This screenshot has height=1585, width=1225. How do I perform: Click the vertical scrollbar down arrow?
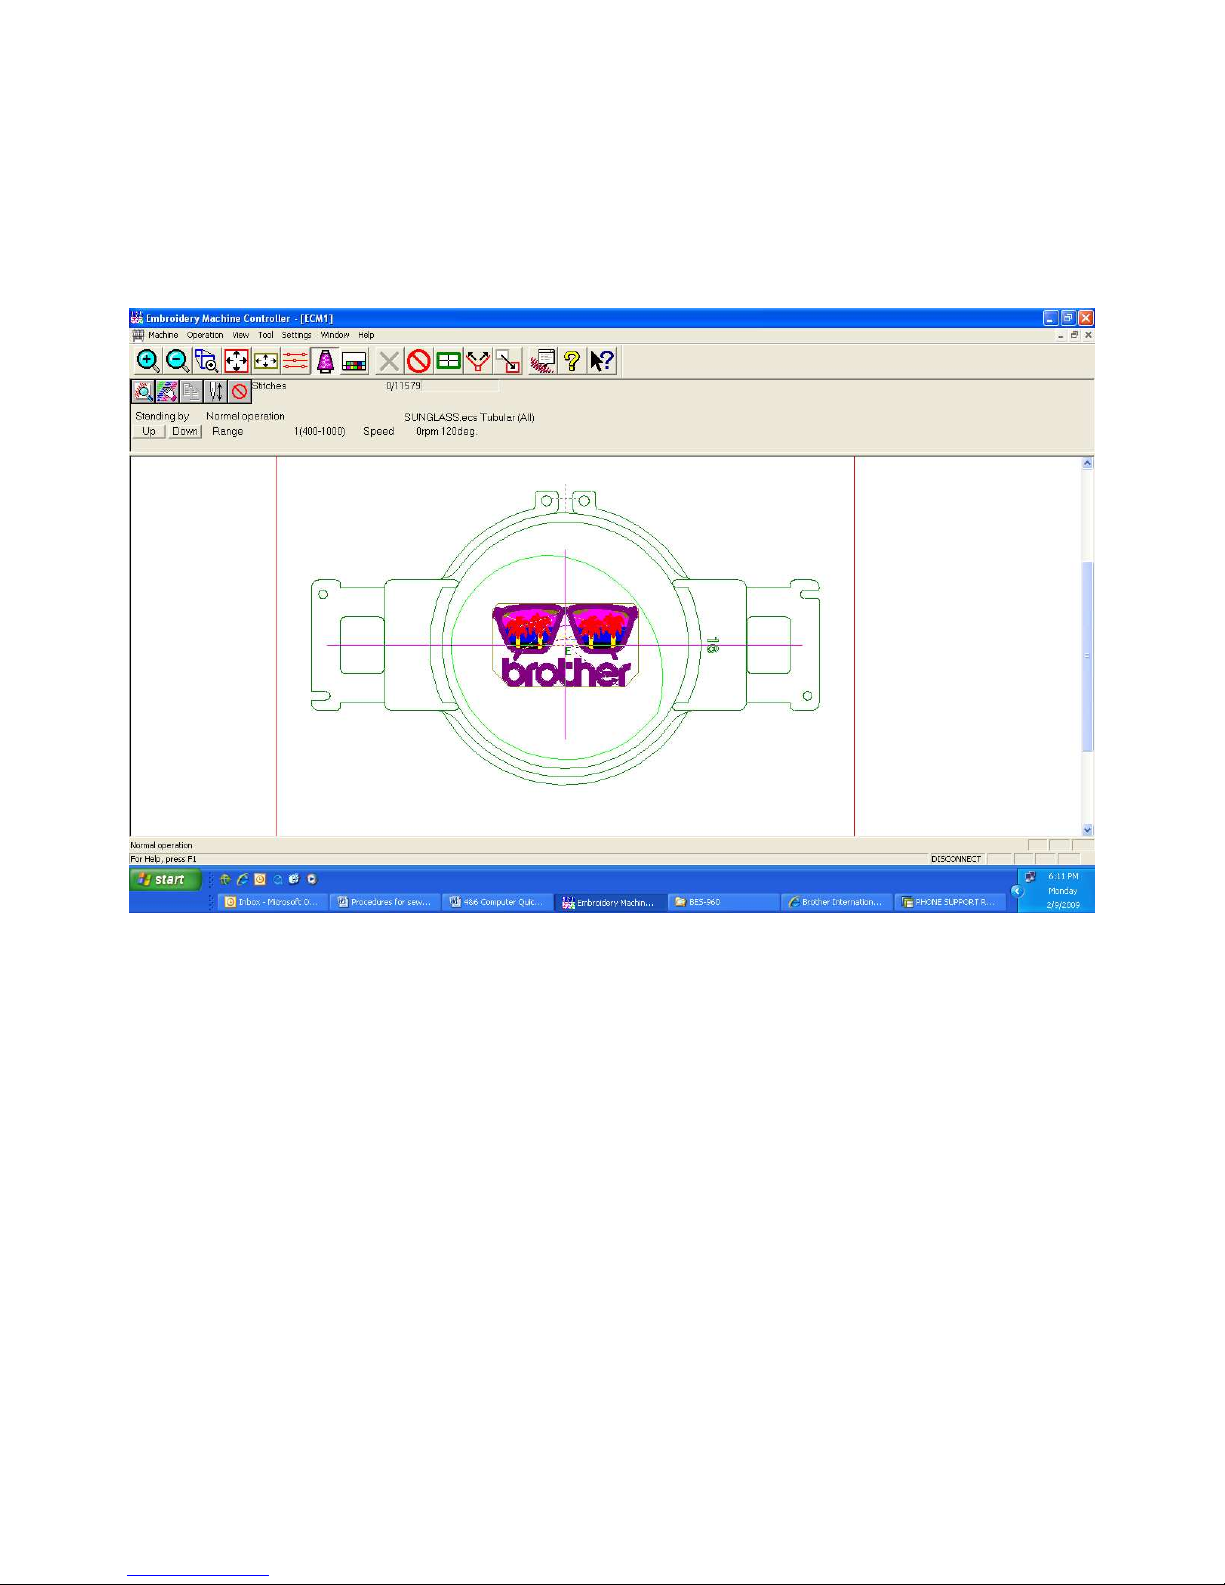click(1087, 829)
